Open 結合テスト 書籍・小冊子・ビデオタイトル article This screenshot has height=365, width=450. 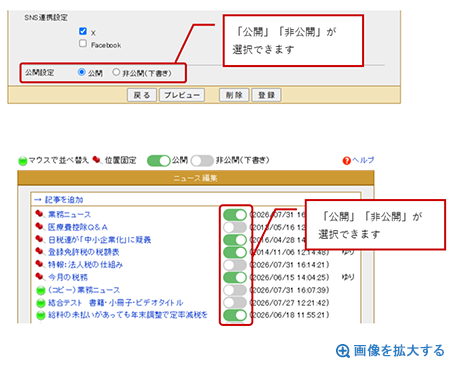(x=116, y=303)
